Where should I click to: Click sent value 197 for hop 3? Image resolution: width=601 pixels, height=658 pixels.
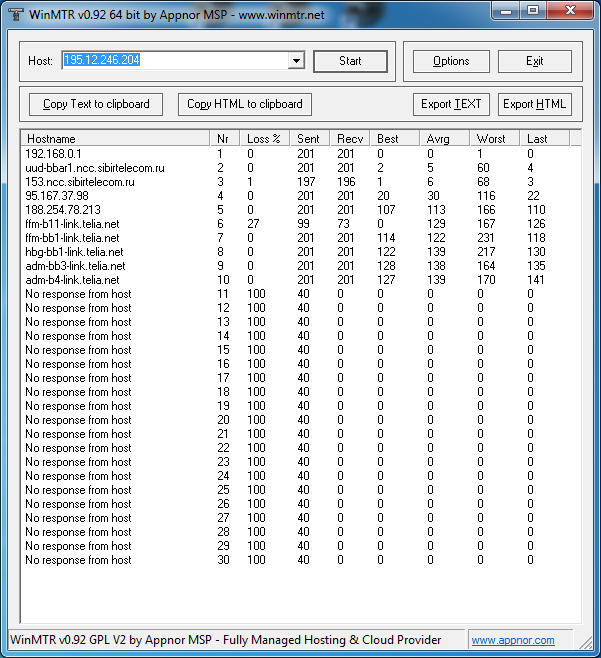point(306,182)
